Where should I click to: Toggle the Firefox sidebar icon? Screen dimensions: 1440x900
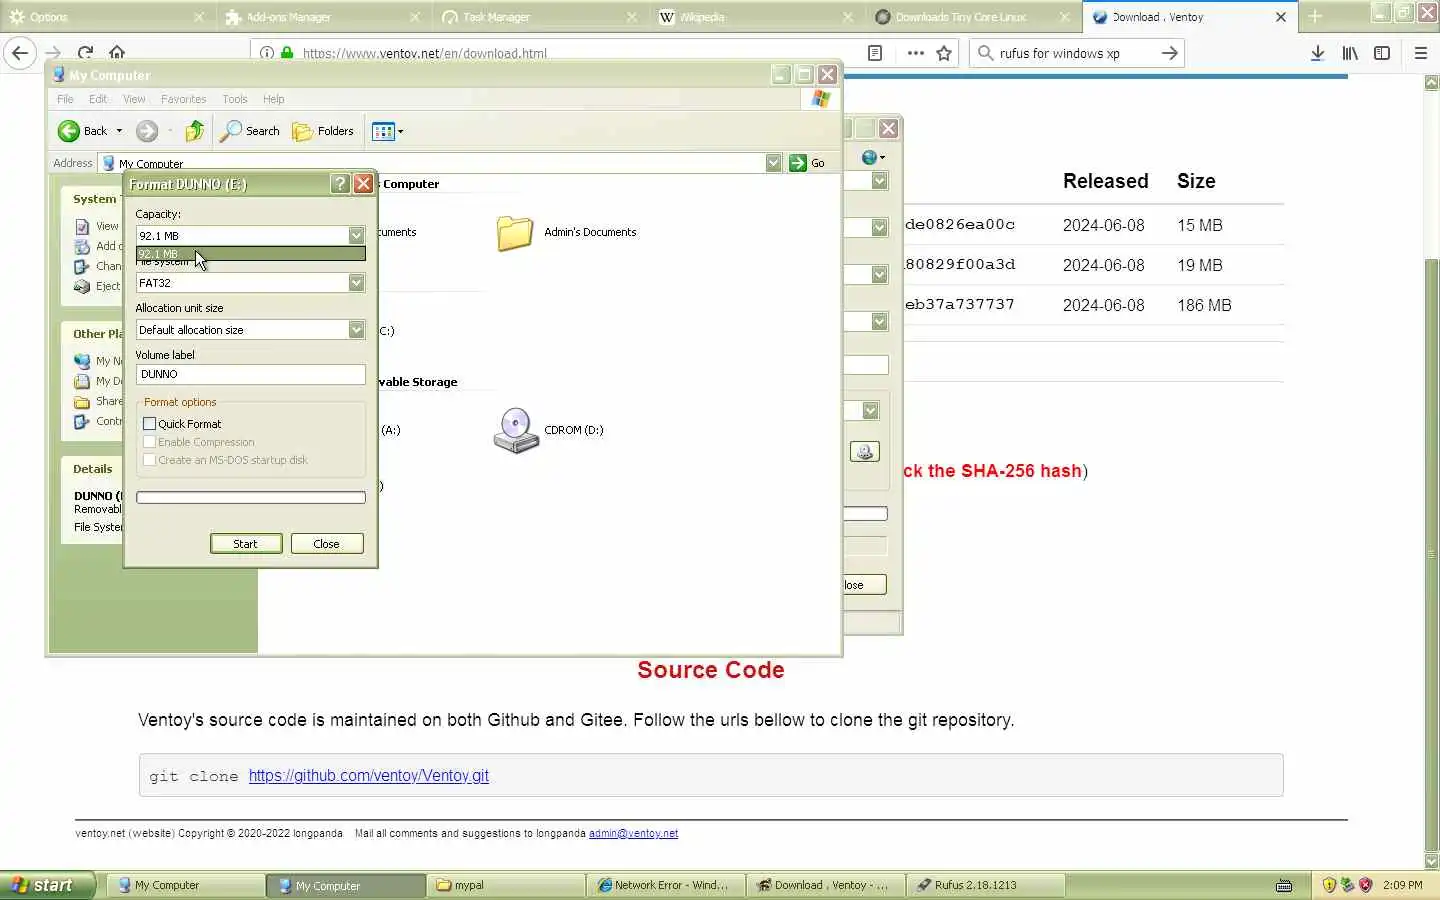tap(1382, 53)
